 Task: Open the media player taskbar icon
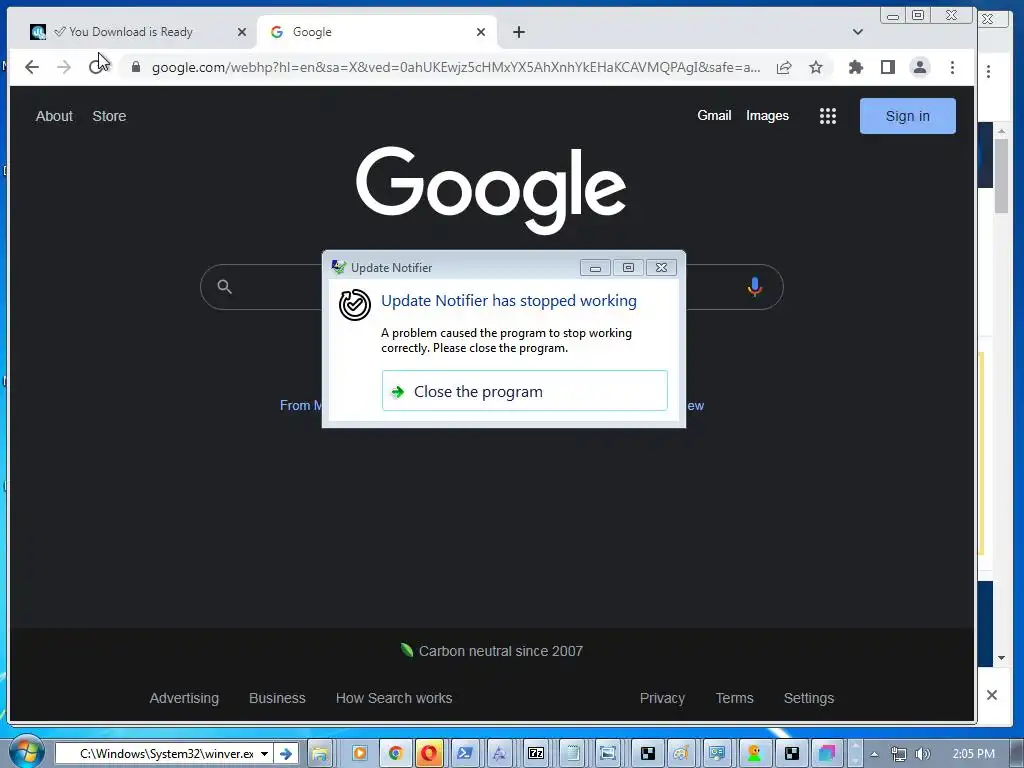(x=359, y=753)
